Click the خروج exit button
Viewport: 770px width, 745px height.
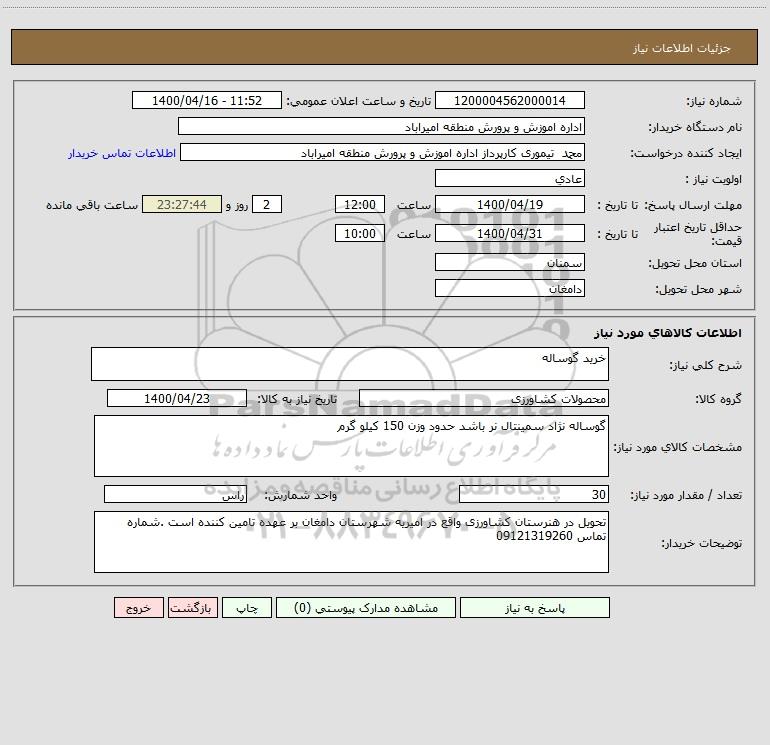coord(138,607)
